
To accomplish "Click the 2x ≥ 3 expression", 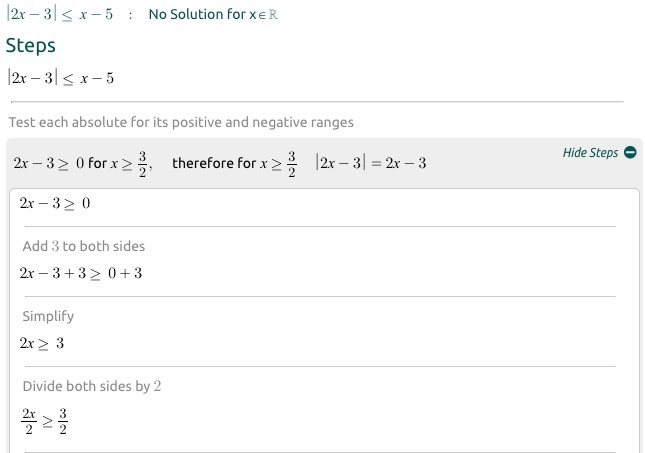I will [42, 343].
